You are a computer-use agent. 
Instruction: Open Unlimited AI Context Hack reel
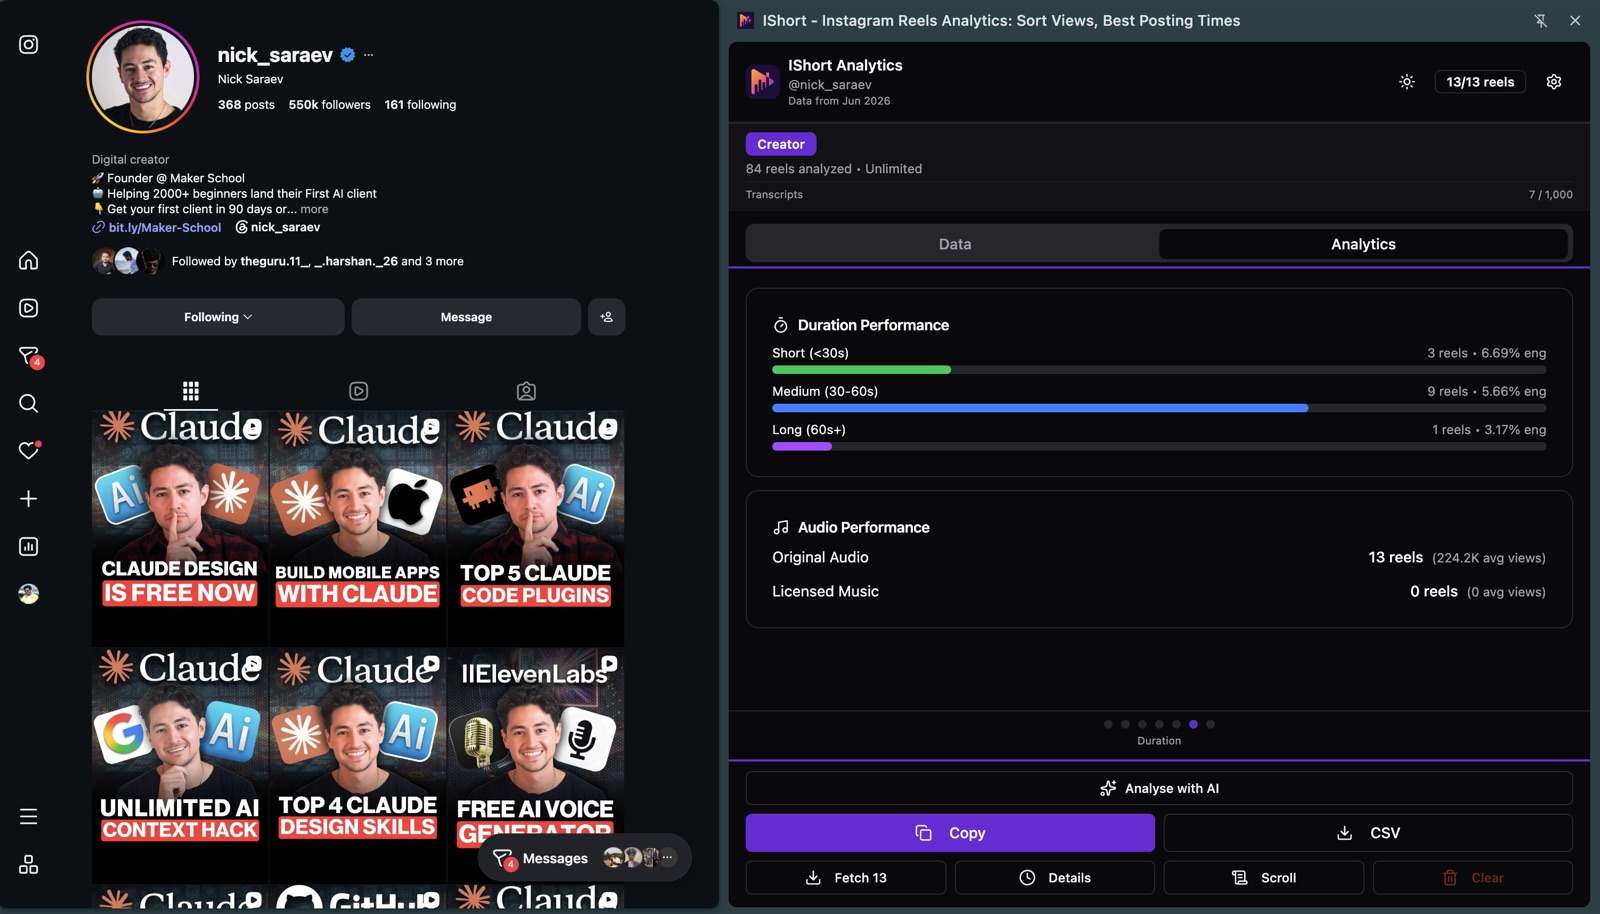(x=180, y=765)
